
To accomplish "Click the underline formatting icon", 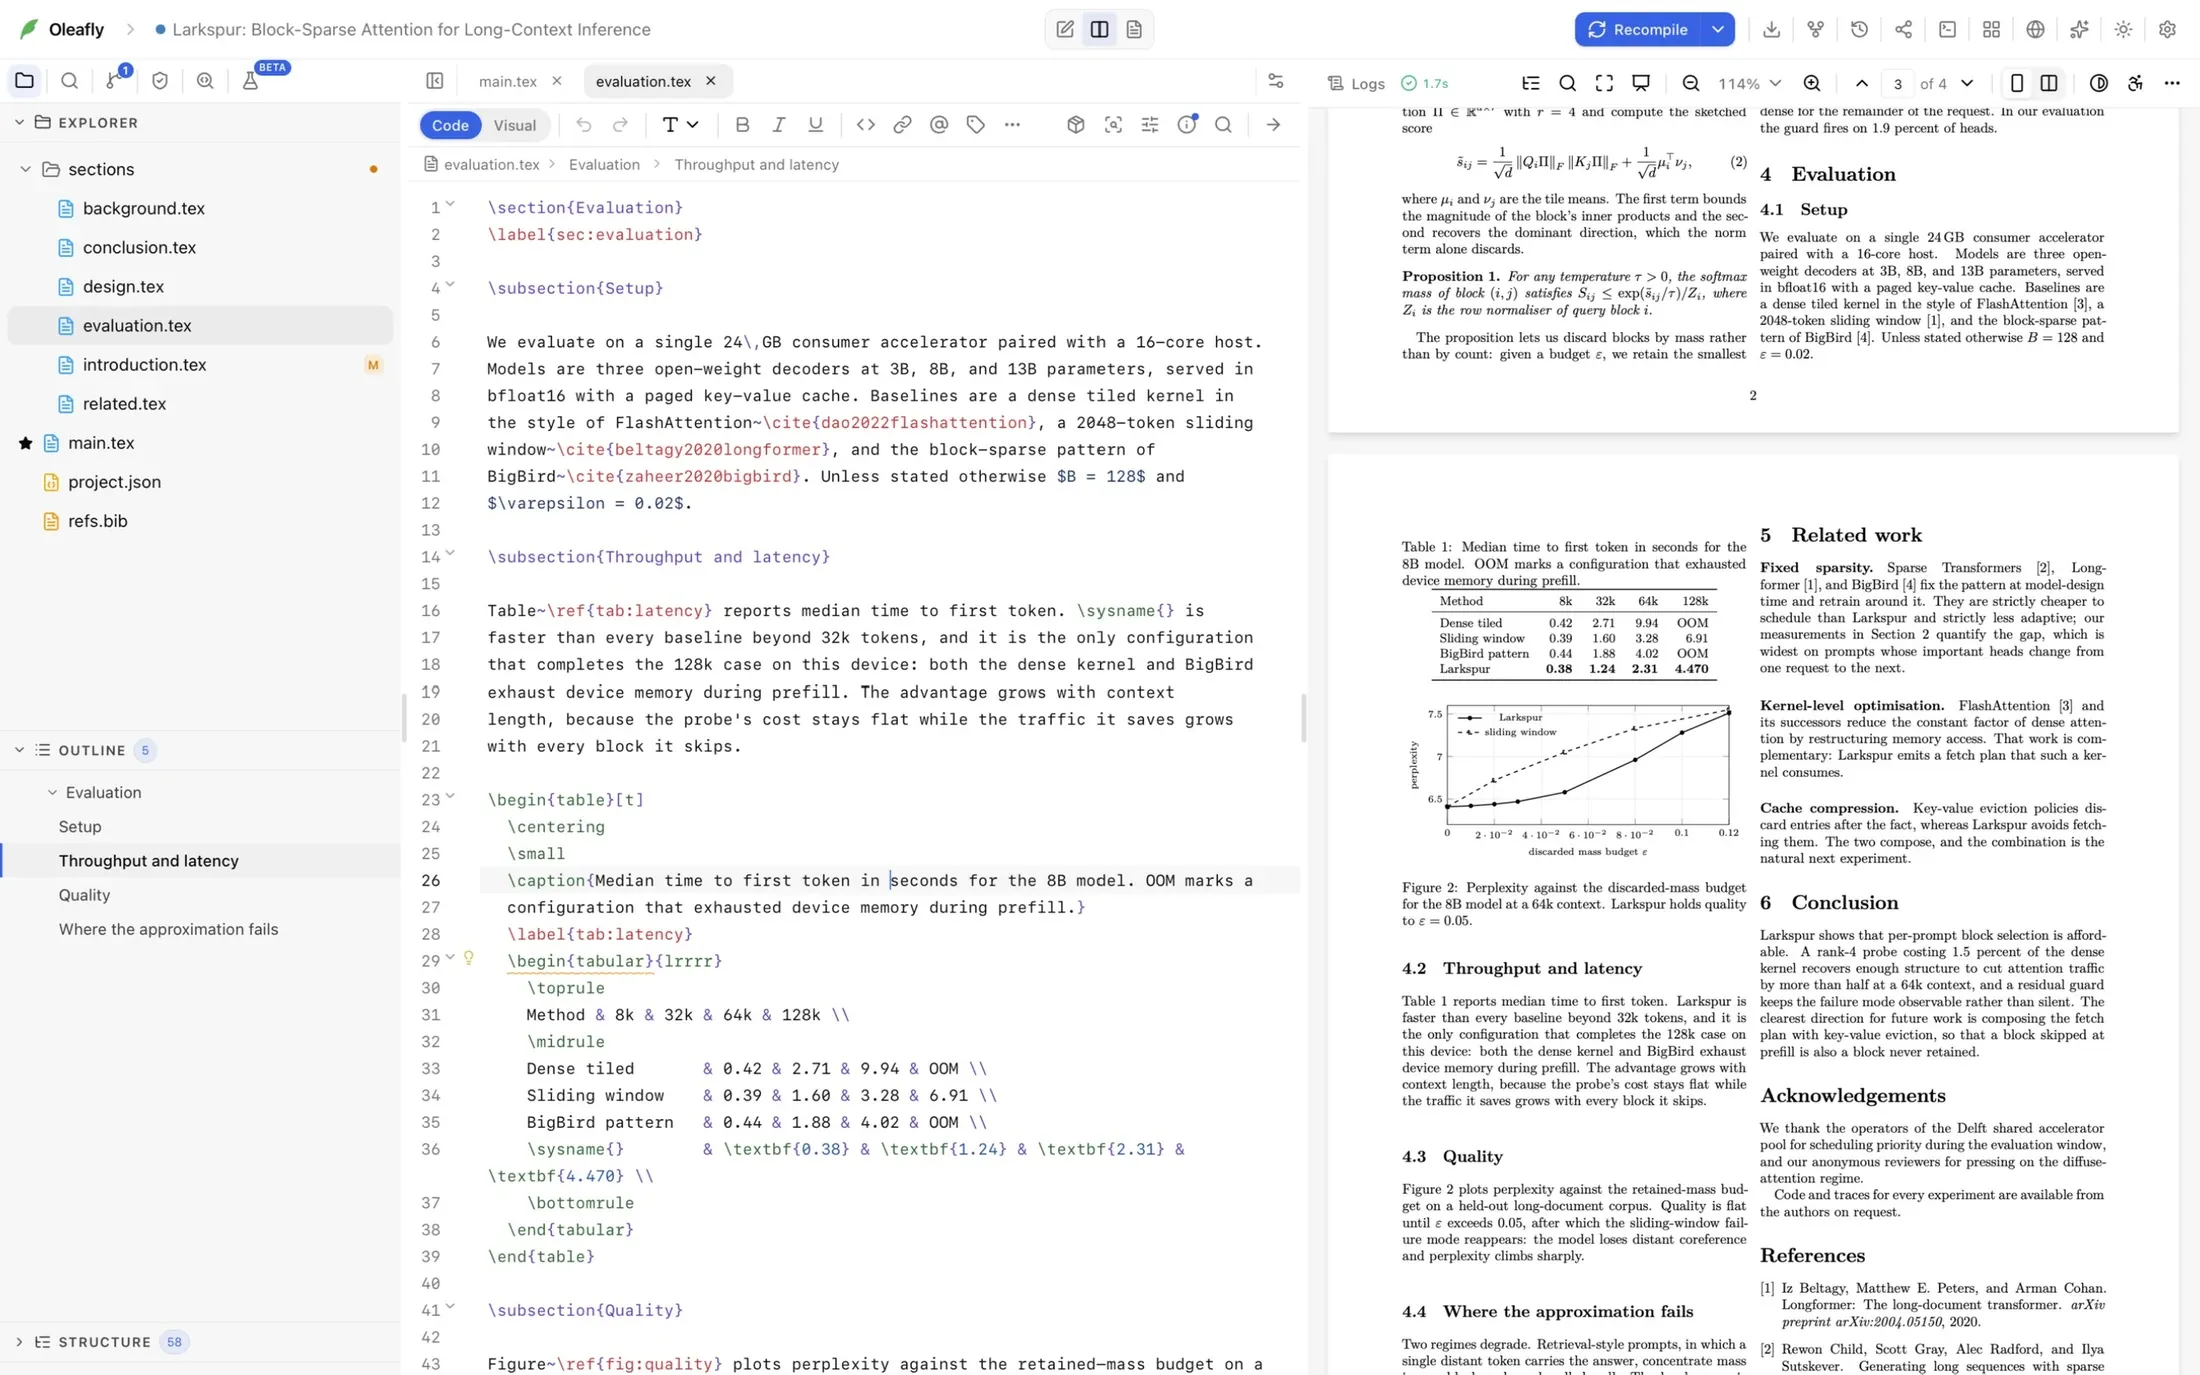I will pyautogui.click(x=815, y=125).
